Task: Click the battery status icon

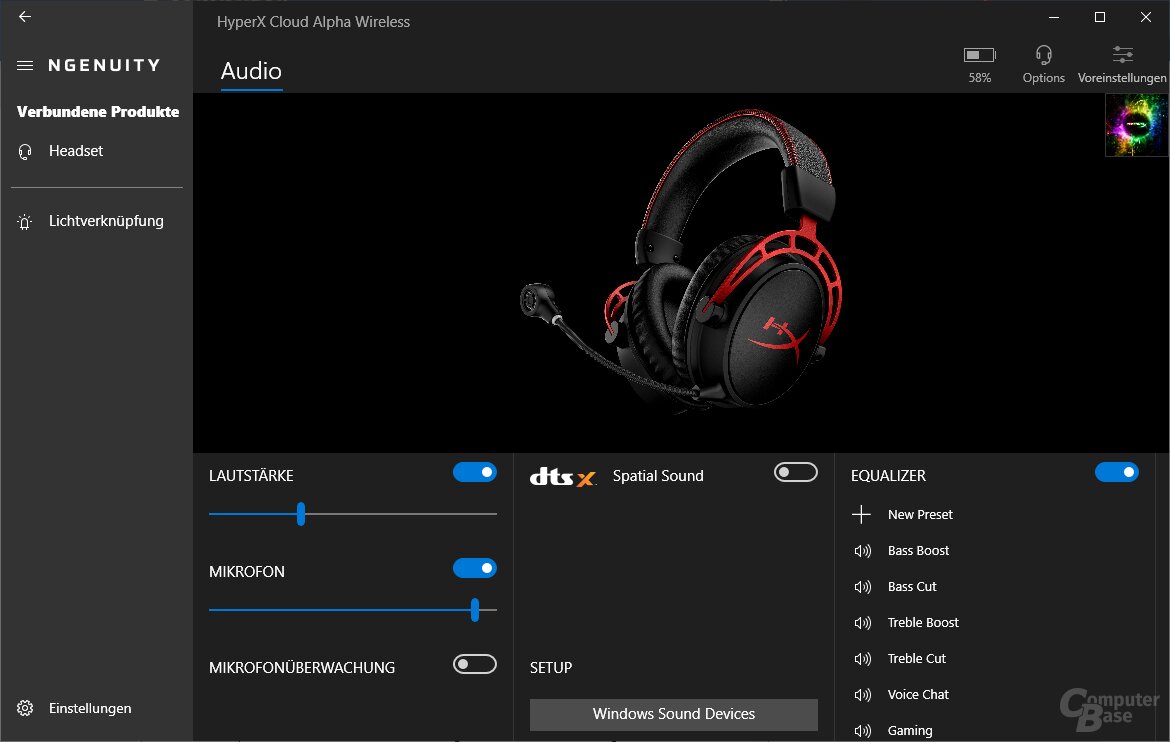Action: coord(979,55)
